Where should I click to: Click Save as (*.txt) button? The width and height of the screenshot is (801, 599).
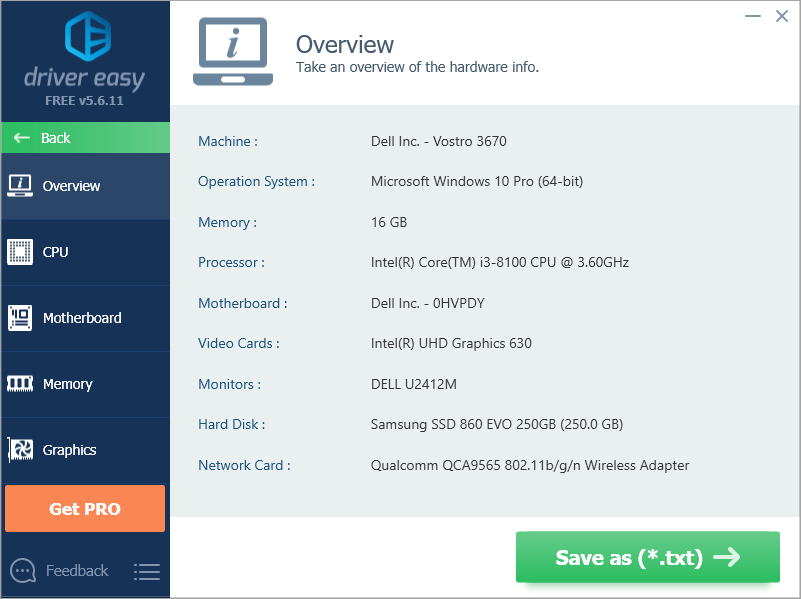coord(648,557)
